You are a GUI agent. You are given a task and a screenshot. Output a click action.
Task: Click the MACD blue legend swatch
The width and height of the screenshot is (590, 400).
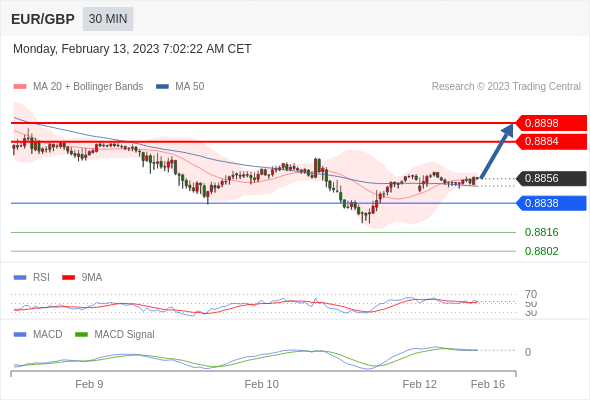tap(20, 335)
